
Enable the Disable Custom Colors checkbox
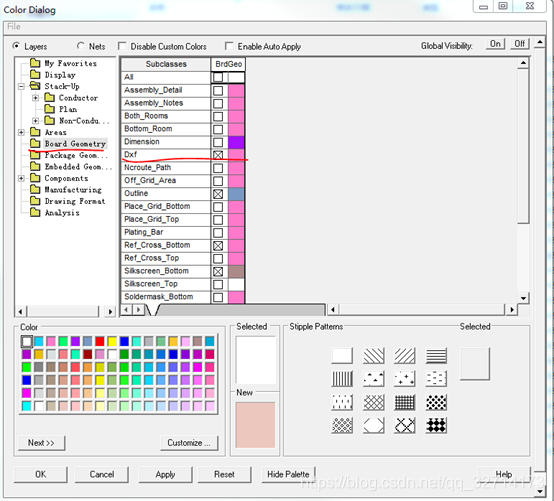(x=122, y=46)
